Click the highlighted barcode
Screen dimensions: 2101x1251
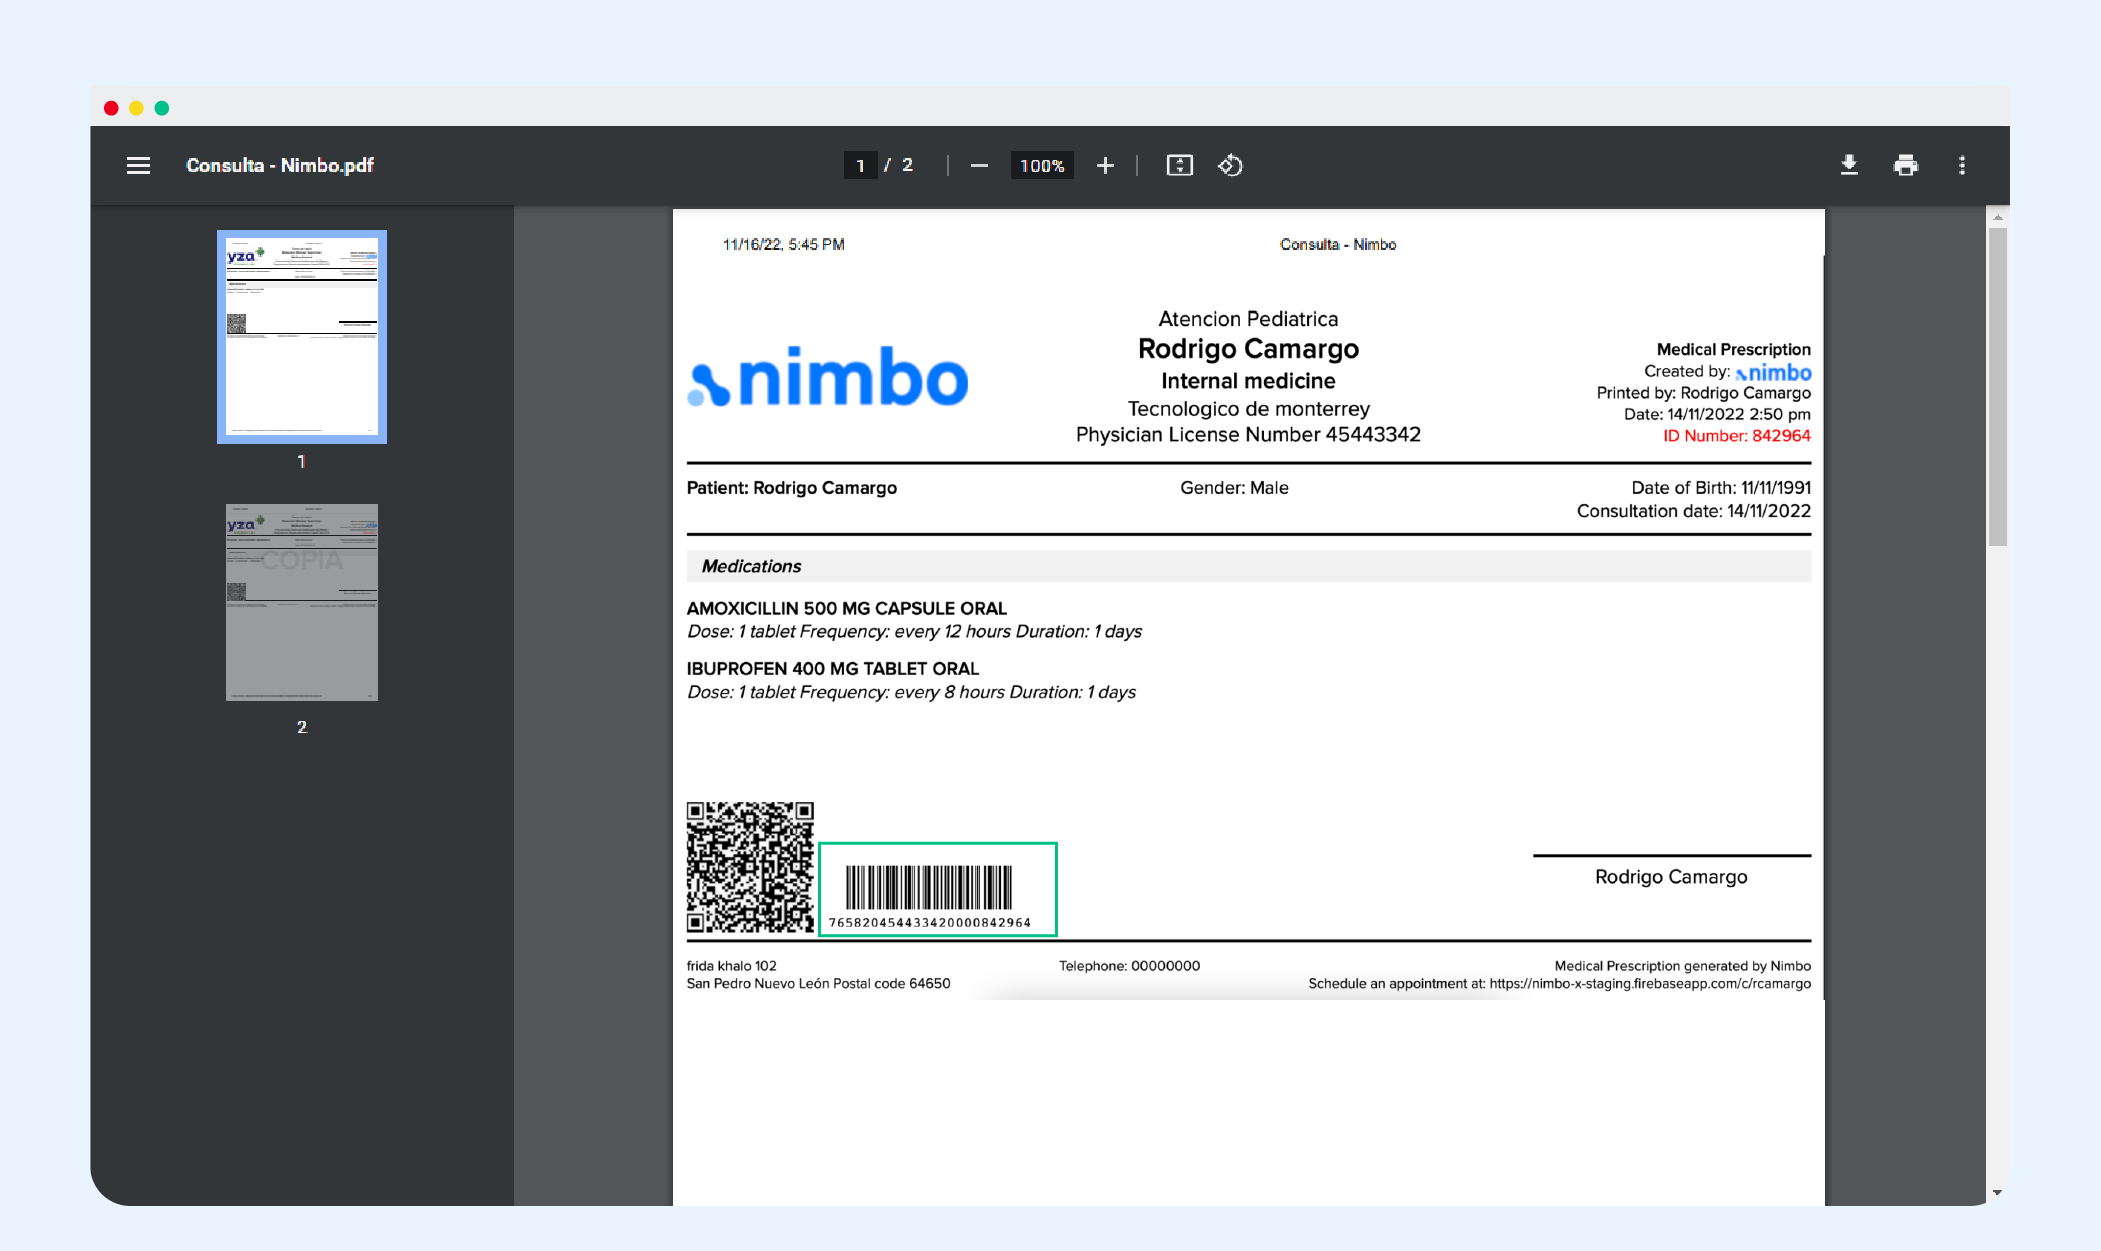[937, 889]
